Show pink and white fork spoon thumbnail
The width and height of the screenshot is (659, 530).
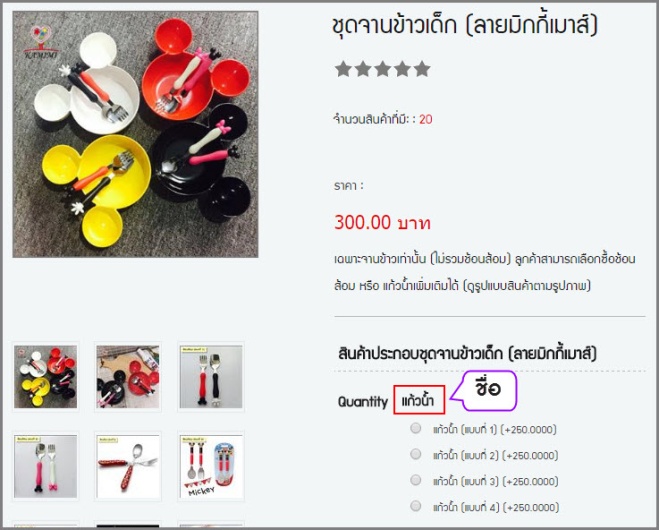(x=45, y=467)
